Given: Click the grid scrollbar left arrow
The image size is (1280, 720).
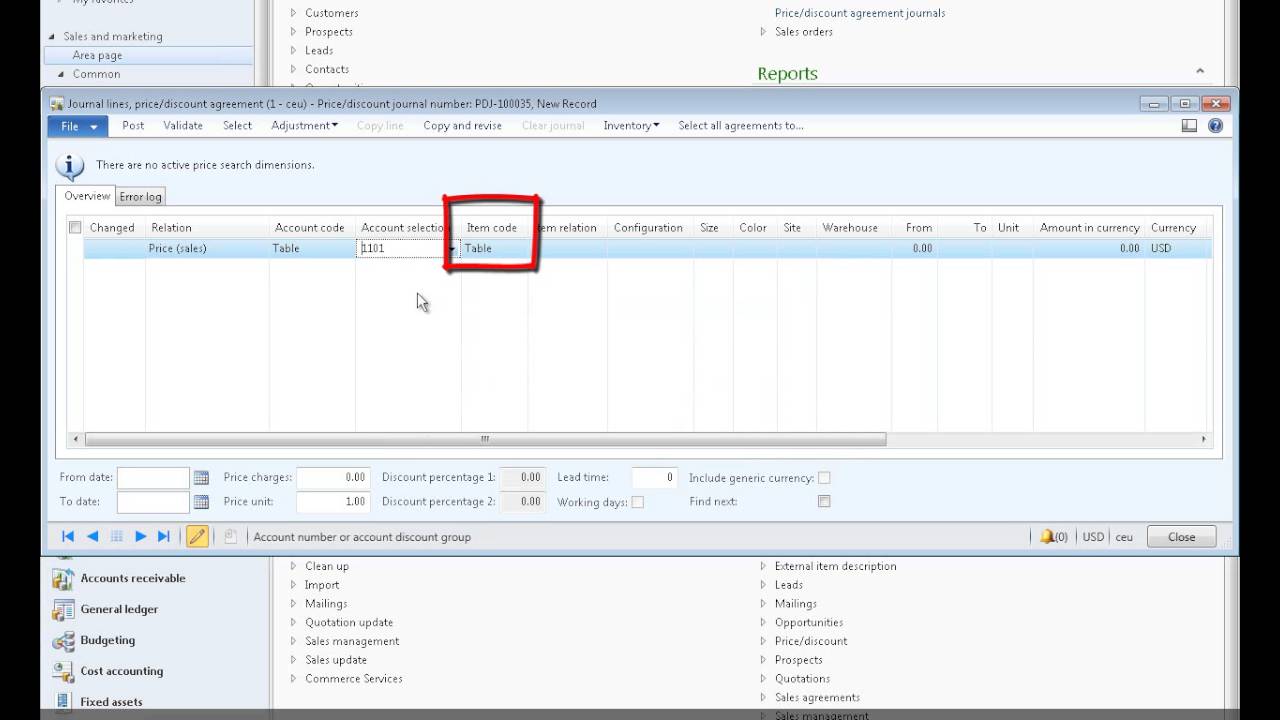Looking at the screenshot, I should click(76, 439).
